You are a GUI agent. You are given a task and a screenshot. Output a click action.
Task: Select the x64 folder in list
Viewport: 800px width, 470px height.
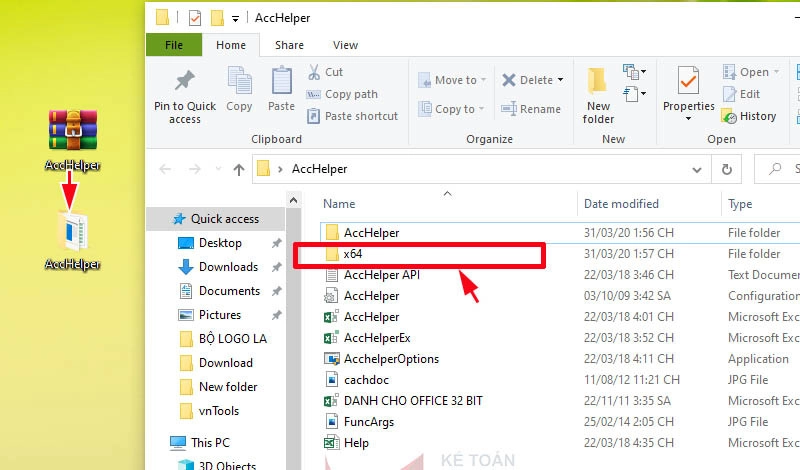click(x=352, y=254)
